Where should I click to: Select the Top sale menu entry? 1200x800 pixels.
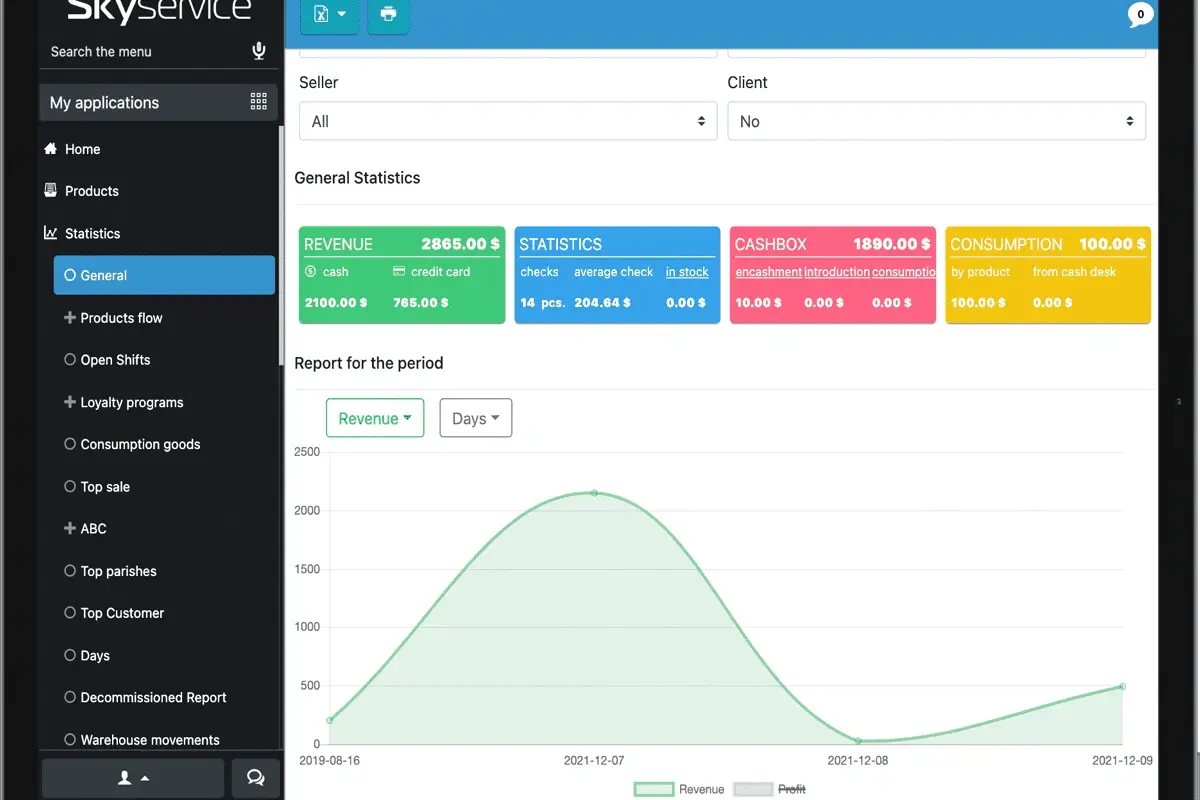click(105, 487)
